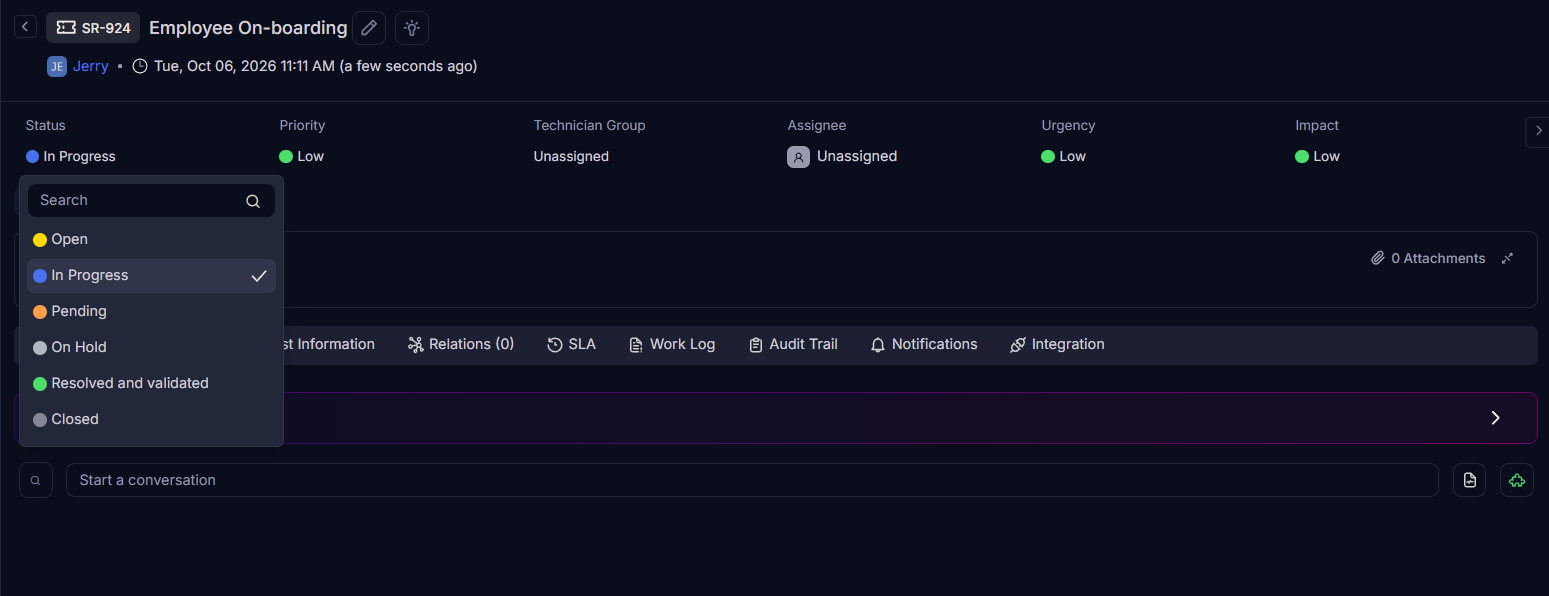Focus the status Search field
Screen dimensions: 1549x596
(x=151, y=201)
